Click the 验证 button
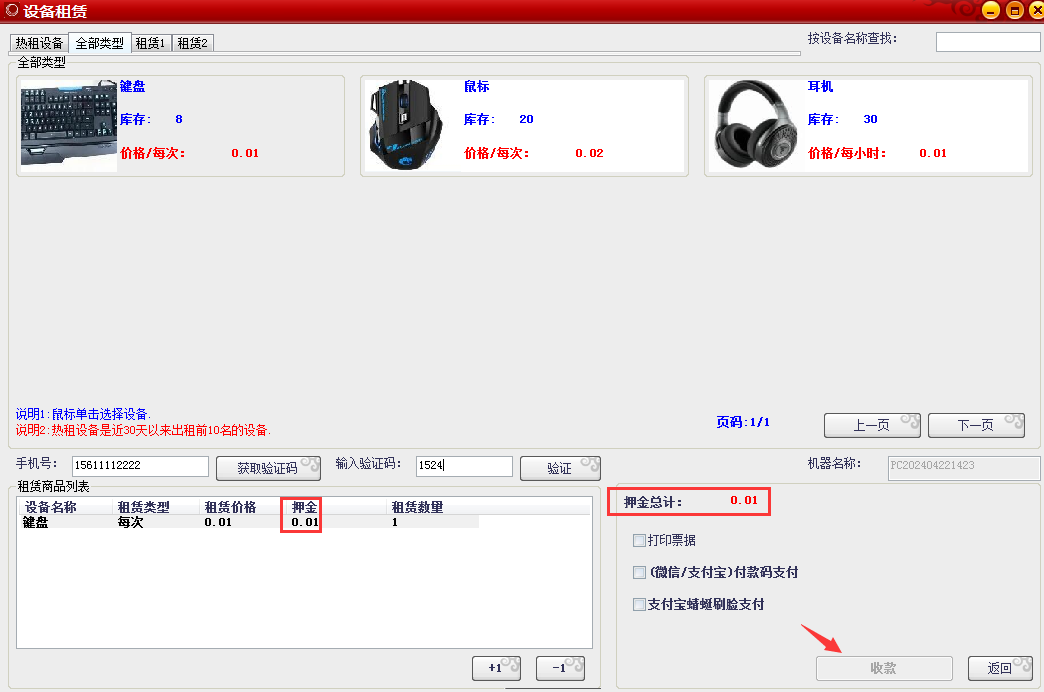The image size is (1044, 692). 559,468
